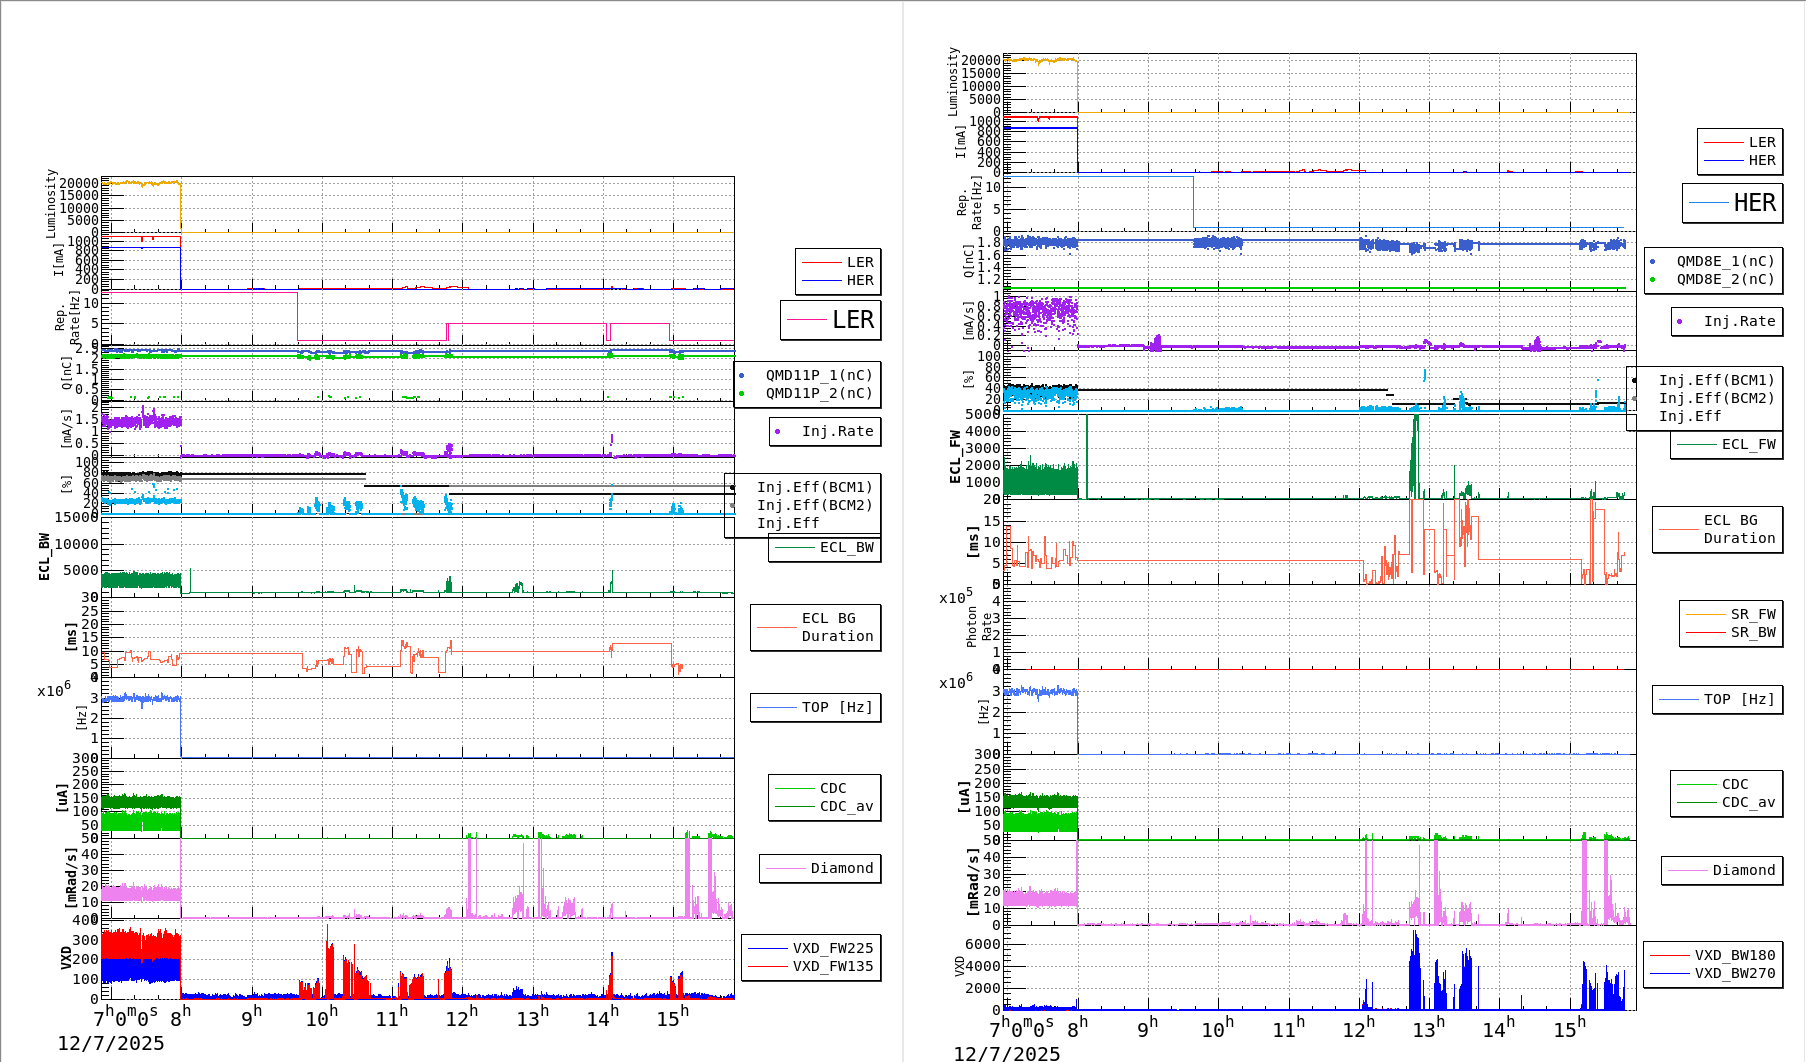Click the Inj.Eff(BCM2) legend entry in left plot
This screenshot has height=1062, width=1806.
pos(814,505)
